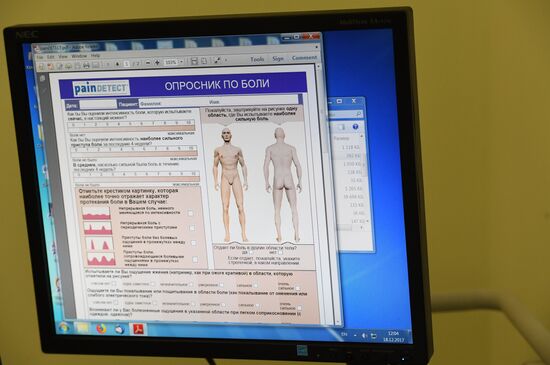Click the volume icon in system tray

(x=364, y=336)
